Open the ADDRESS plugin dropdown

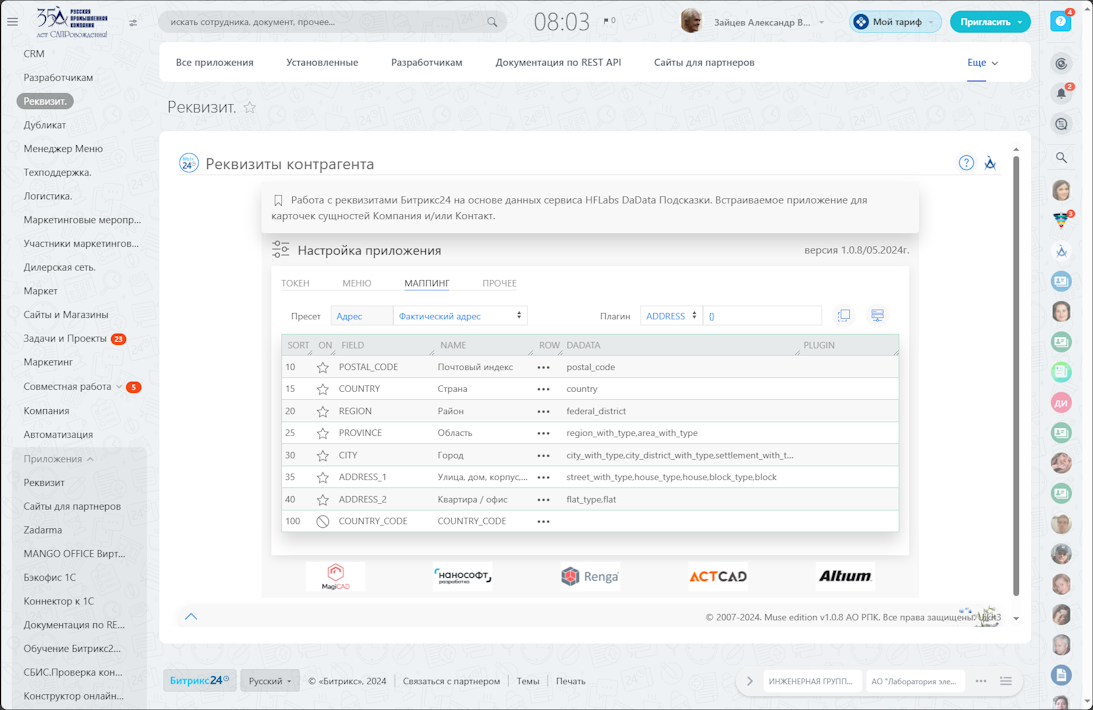671,316
